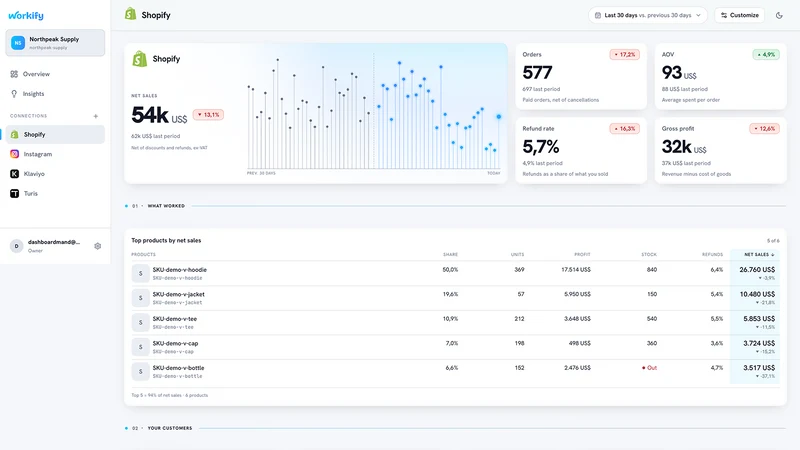Sort by the Refunds column header
Screen dimensions: 800x450
712,255
